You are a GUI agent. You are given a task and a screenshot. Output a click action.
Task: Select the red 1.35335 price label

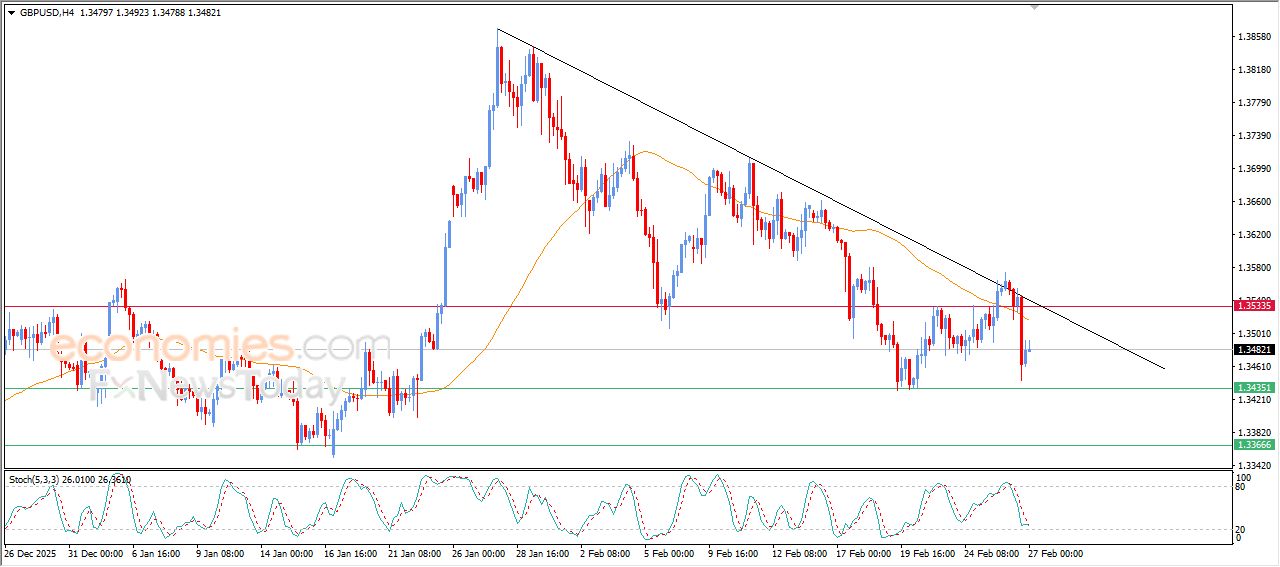coord(1254,305)
